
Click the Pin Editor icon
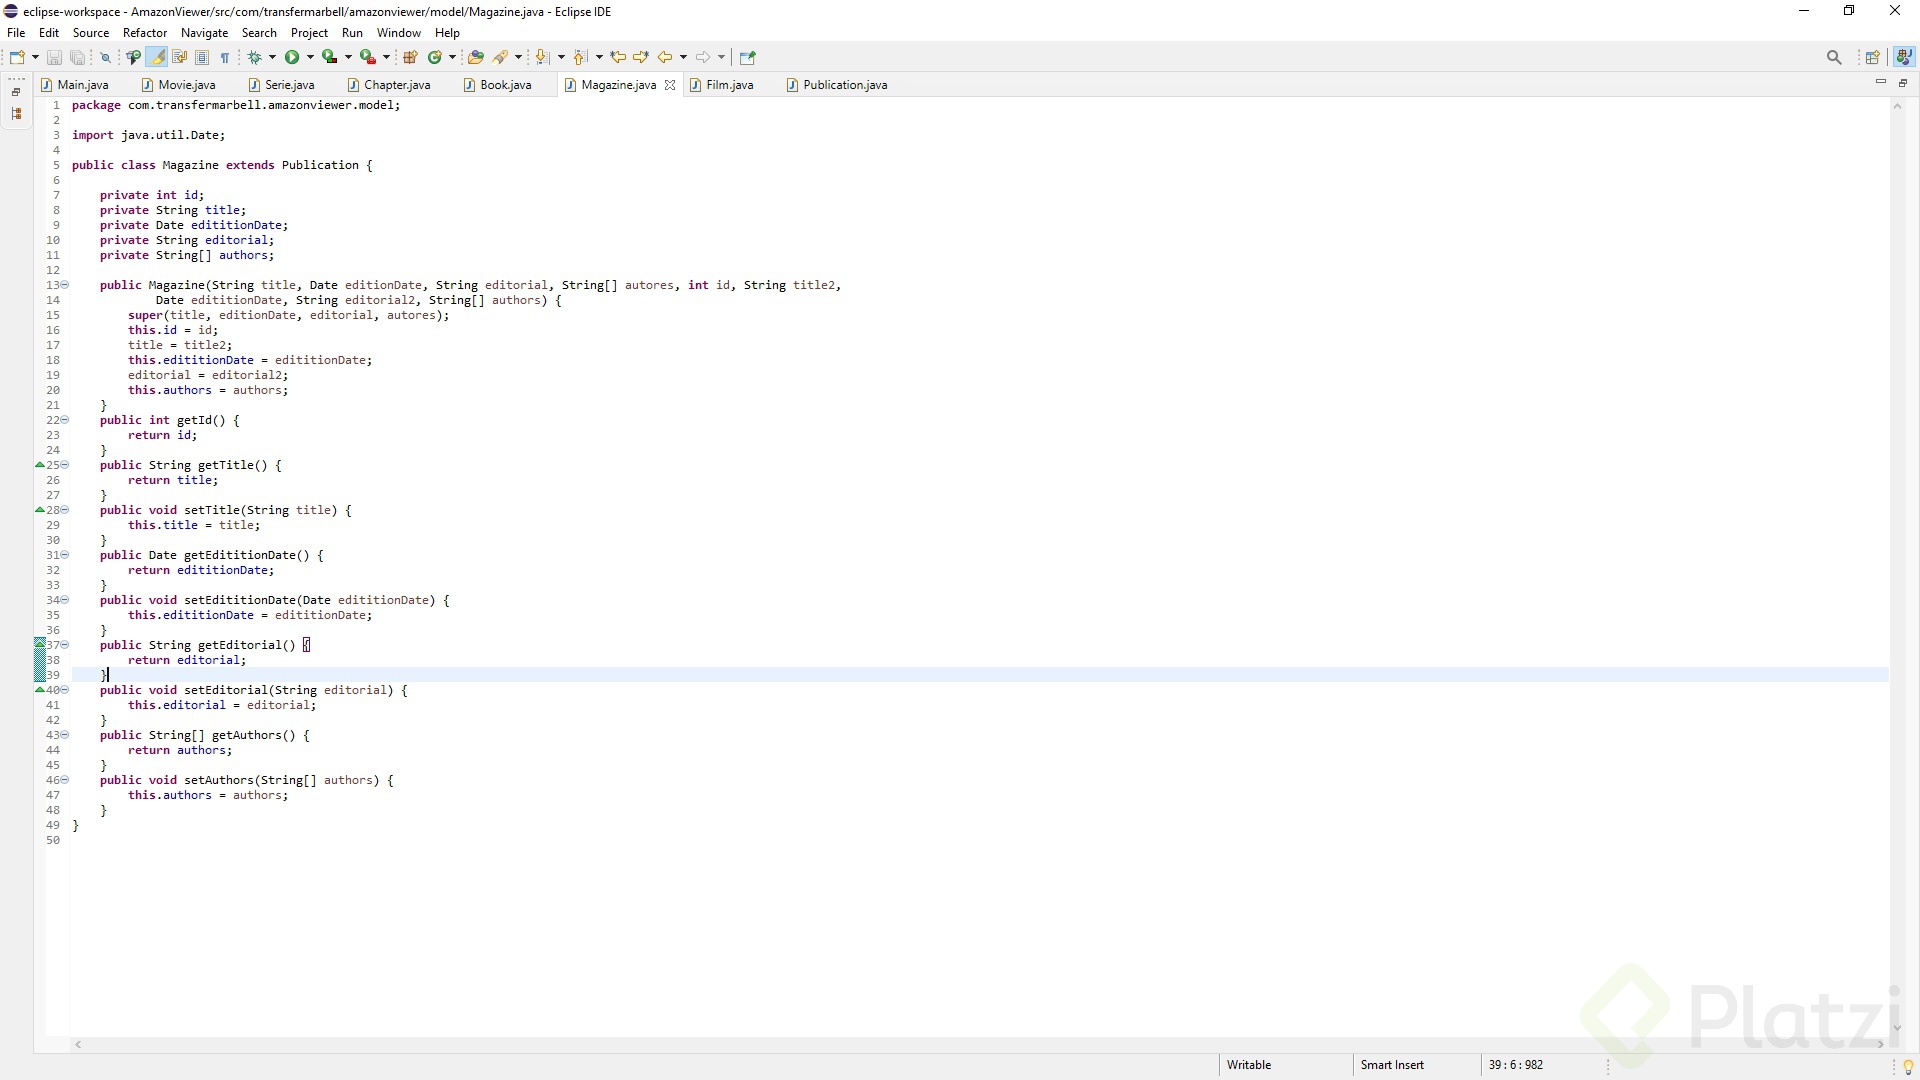pyautogui.click(x=747, y=57)
